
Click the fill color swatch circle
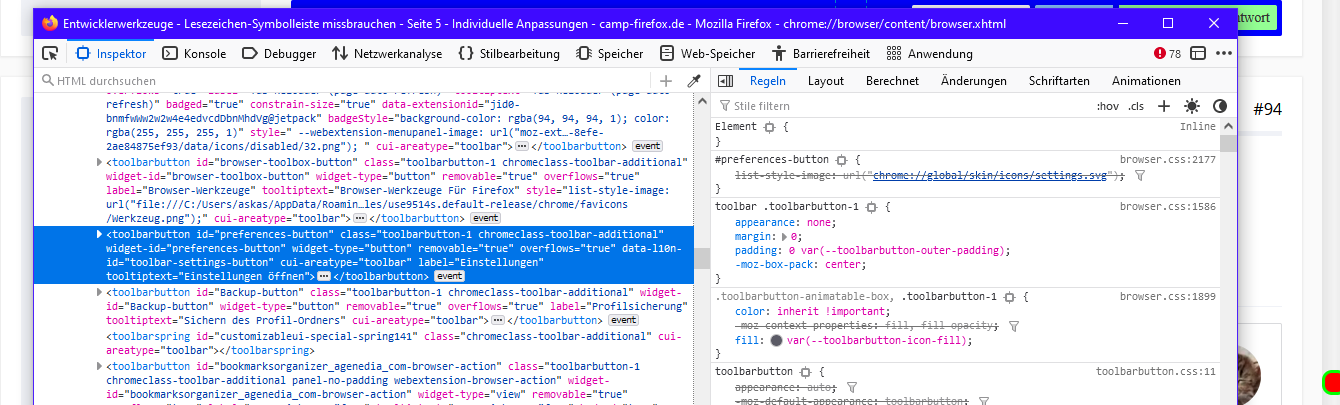coord(776,340)
